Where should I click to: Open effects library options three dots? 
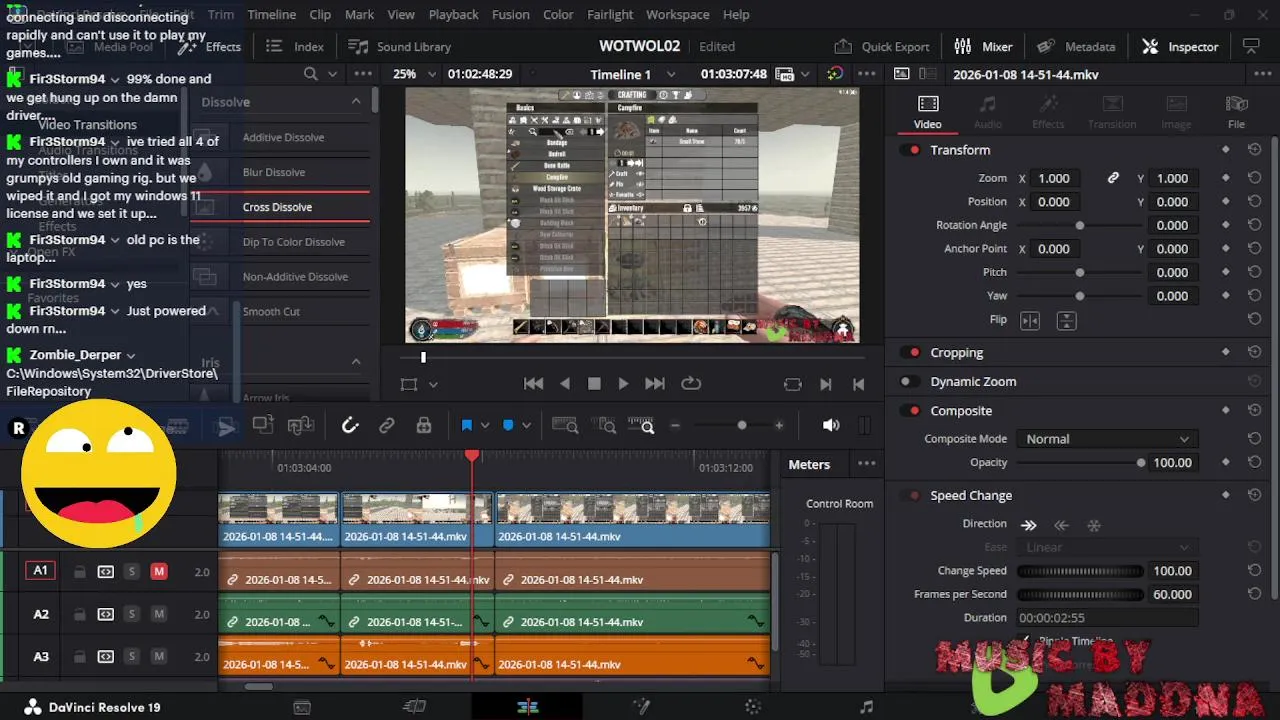(361, 74)
